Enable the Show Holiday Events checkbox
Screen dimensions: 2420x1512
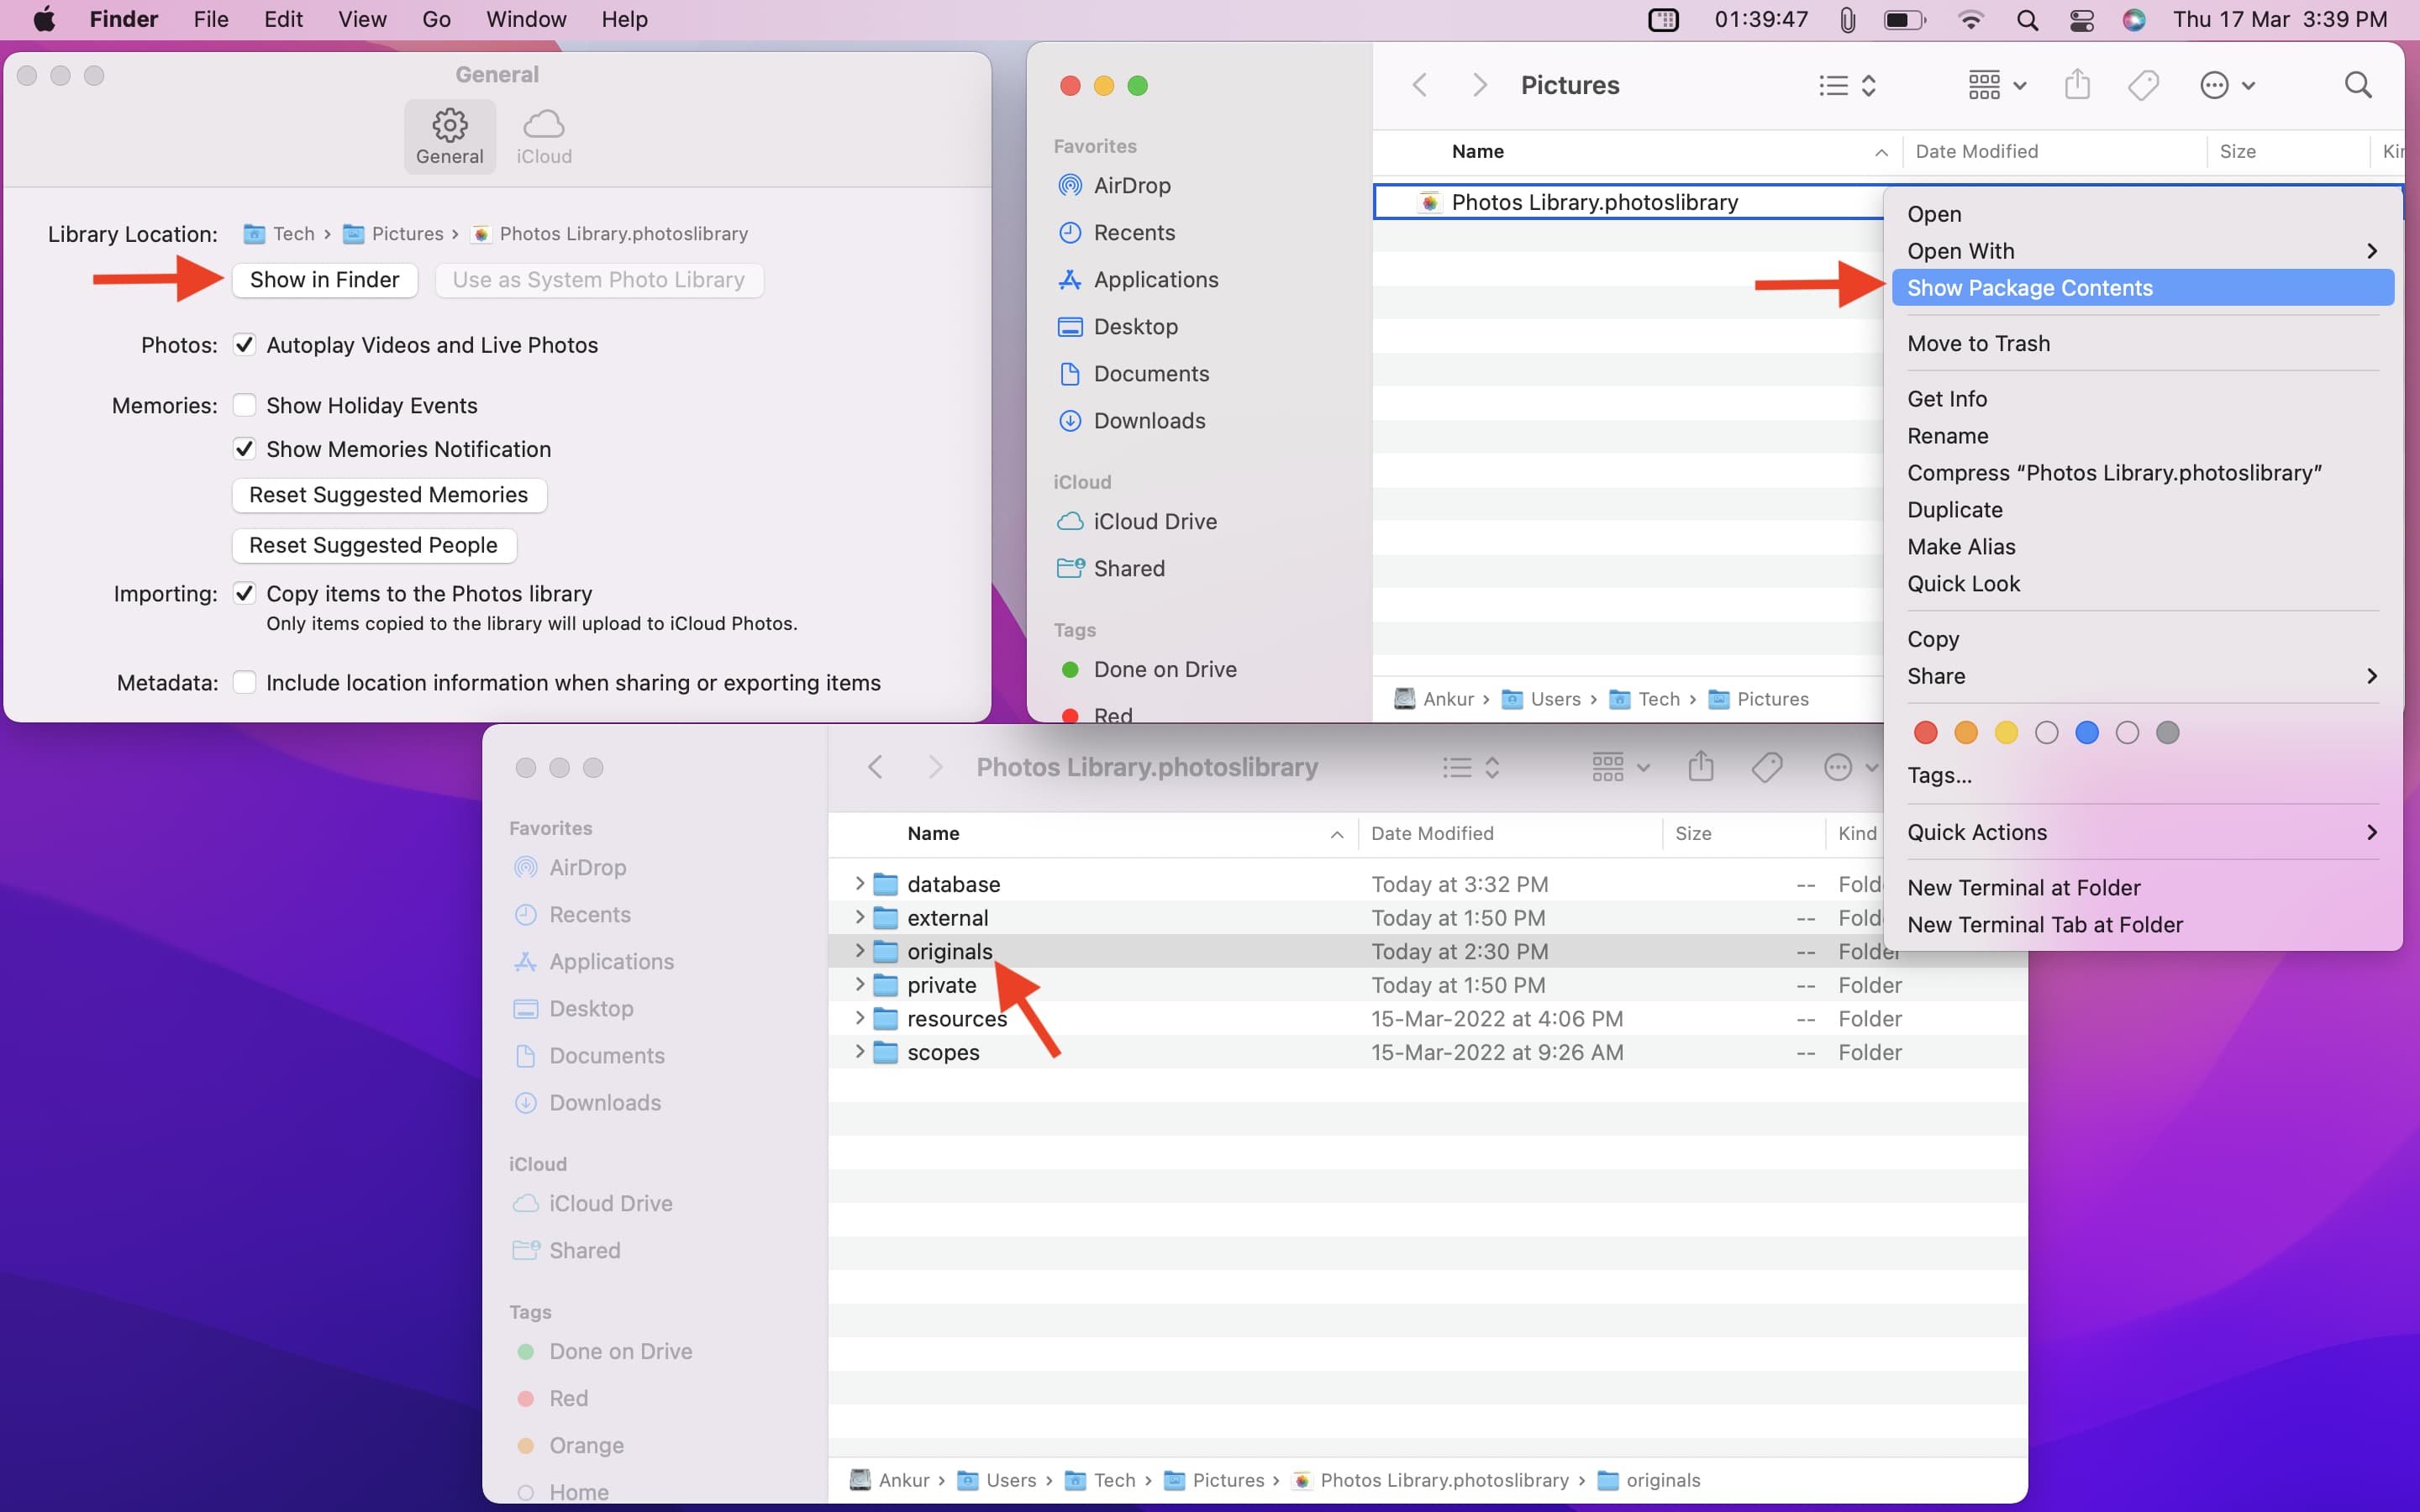pyautogui.click(x=244, y=405)
